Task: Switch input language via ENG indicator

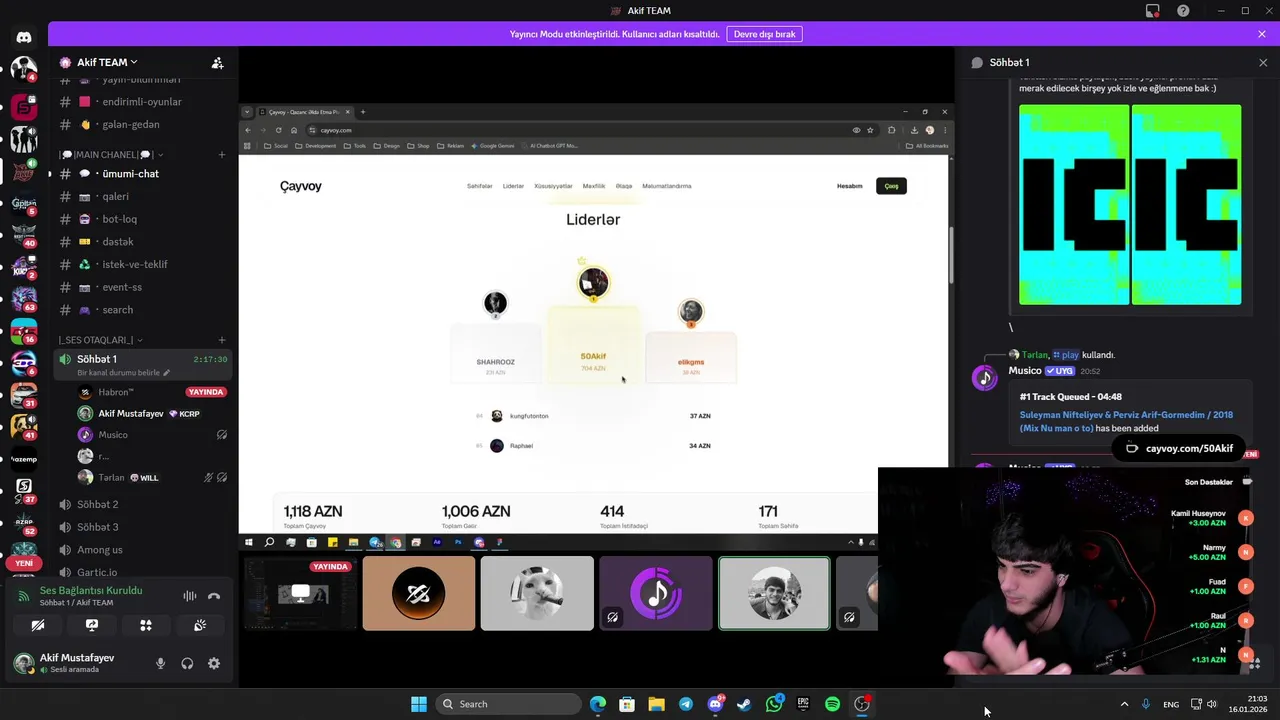Action: click(x=1170, y=704)
